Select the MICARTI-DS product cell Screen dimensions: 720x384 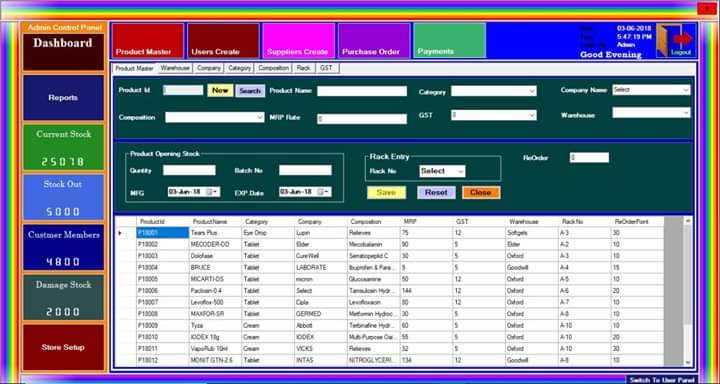pyautogui.click(x=215, y=279)
